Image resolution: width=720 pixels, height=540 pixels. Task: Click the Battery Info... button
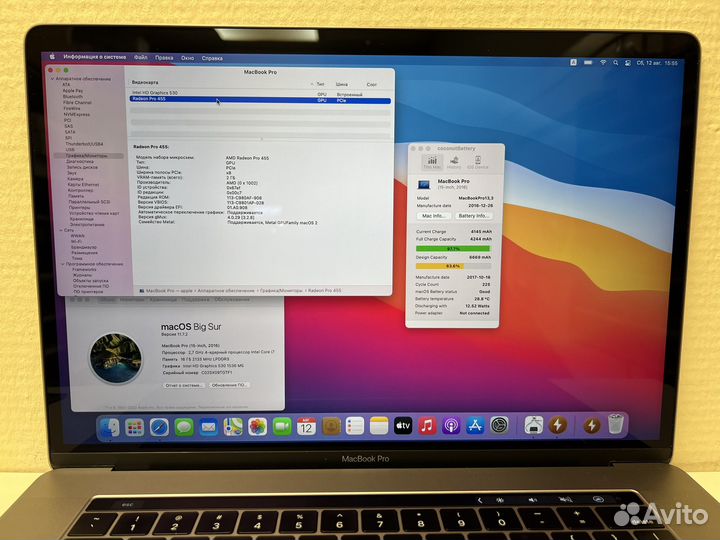pyautogui.click(x=473, y=216)
